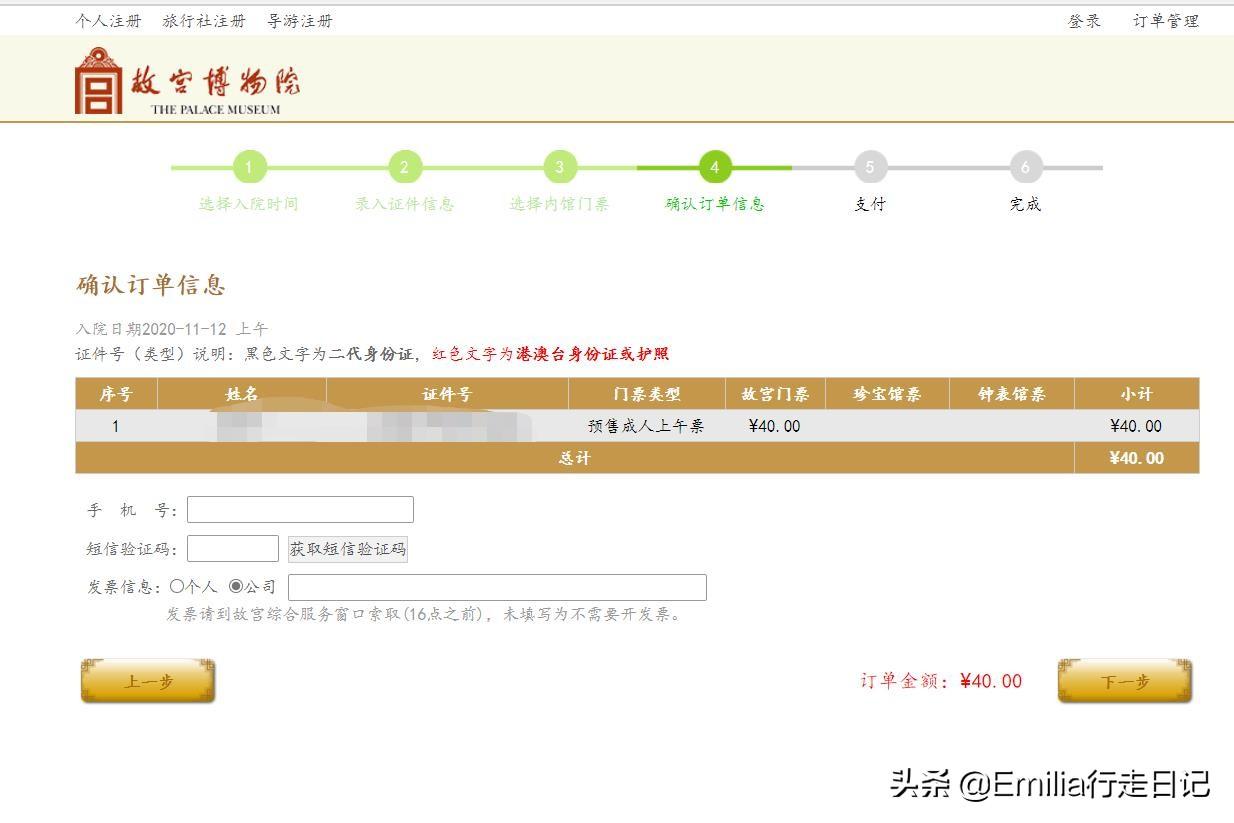The image size is (1234, 823).
Task: Click step circle 4 确认订单信息
Action: click(714, 167)
